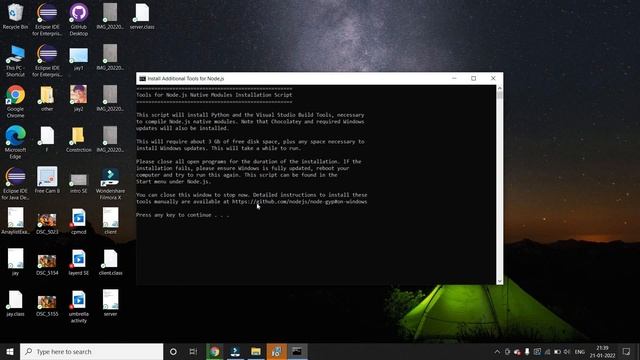Select the Constriction folder icon
Viewport: 640px width, 360px height.
pyautogui.click(x=78, y=139)
